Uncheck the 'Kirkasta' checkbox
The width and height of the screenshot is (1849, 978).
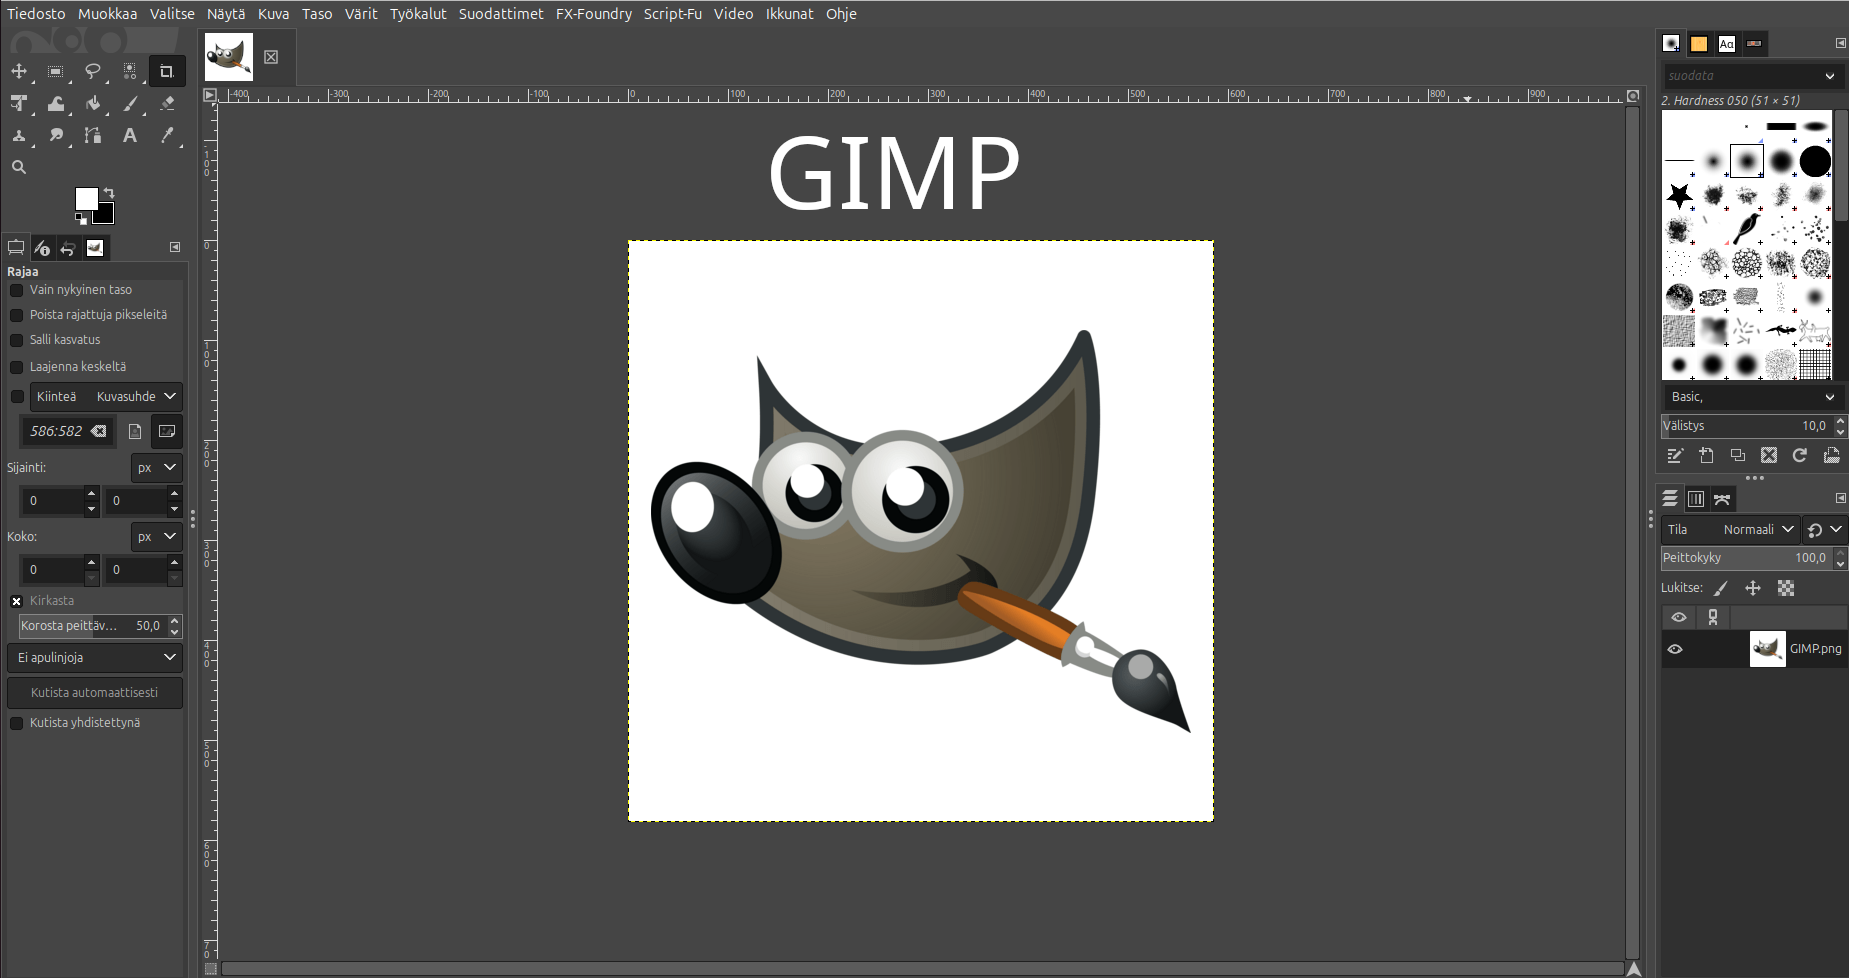coord(16,601)
